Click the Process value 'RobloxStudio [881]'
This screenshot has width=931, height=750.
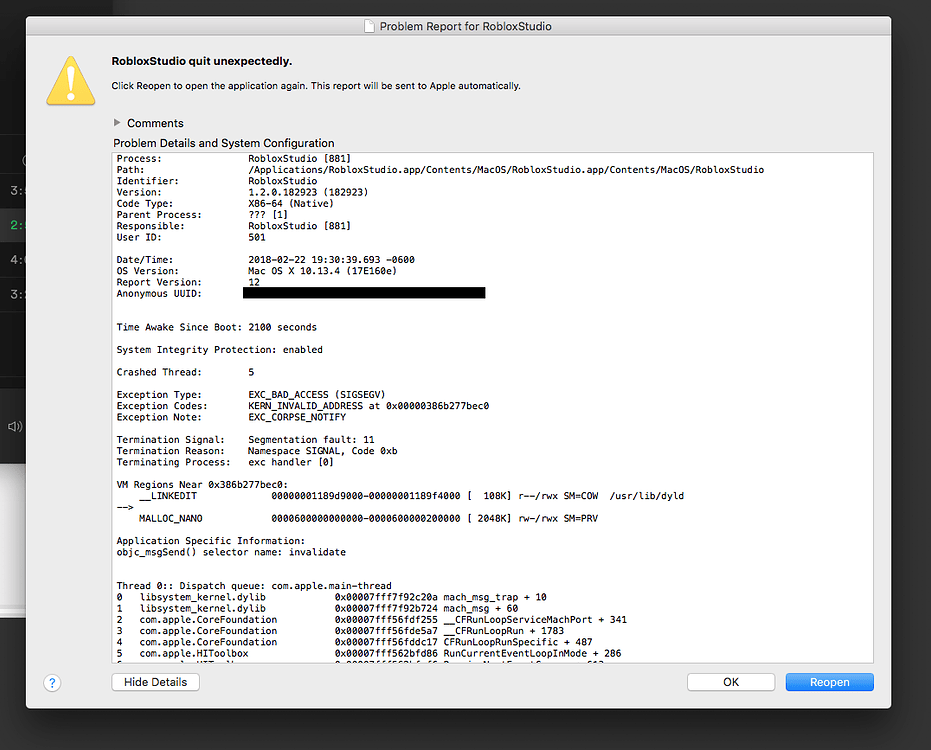(x=299, y=159)
